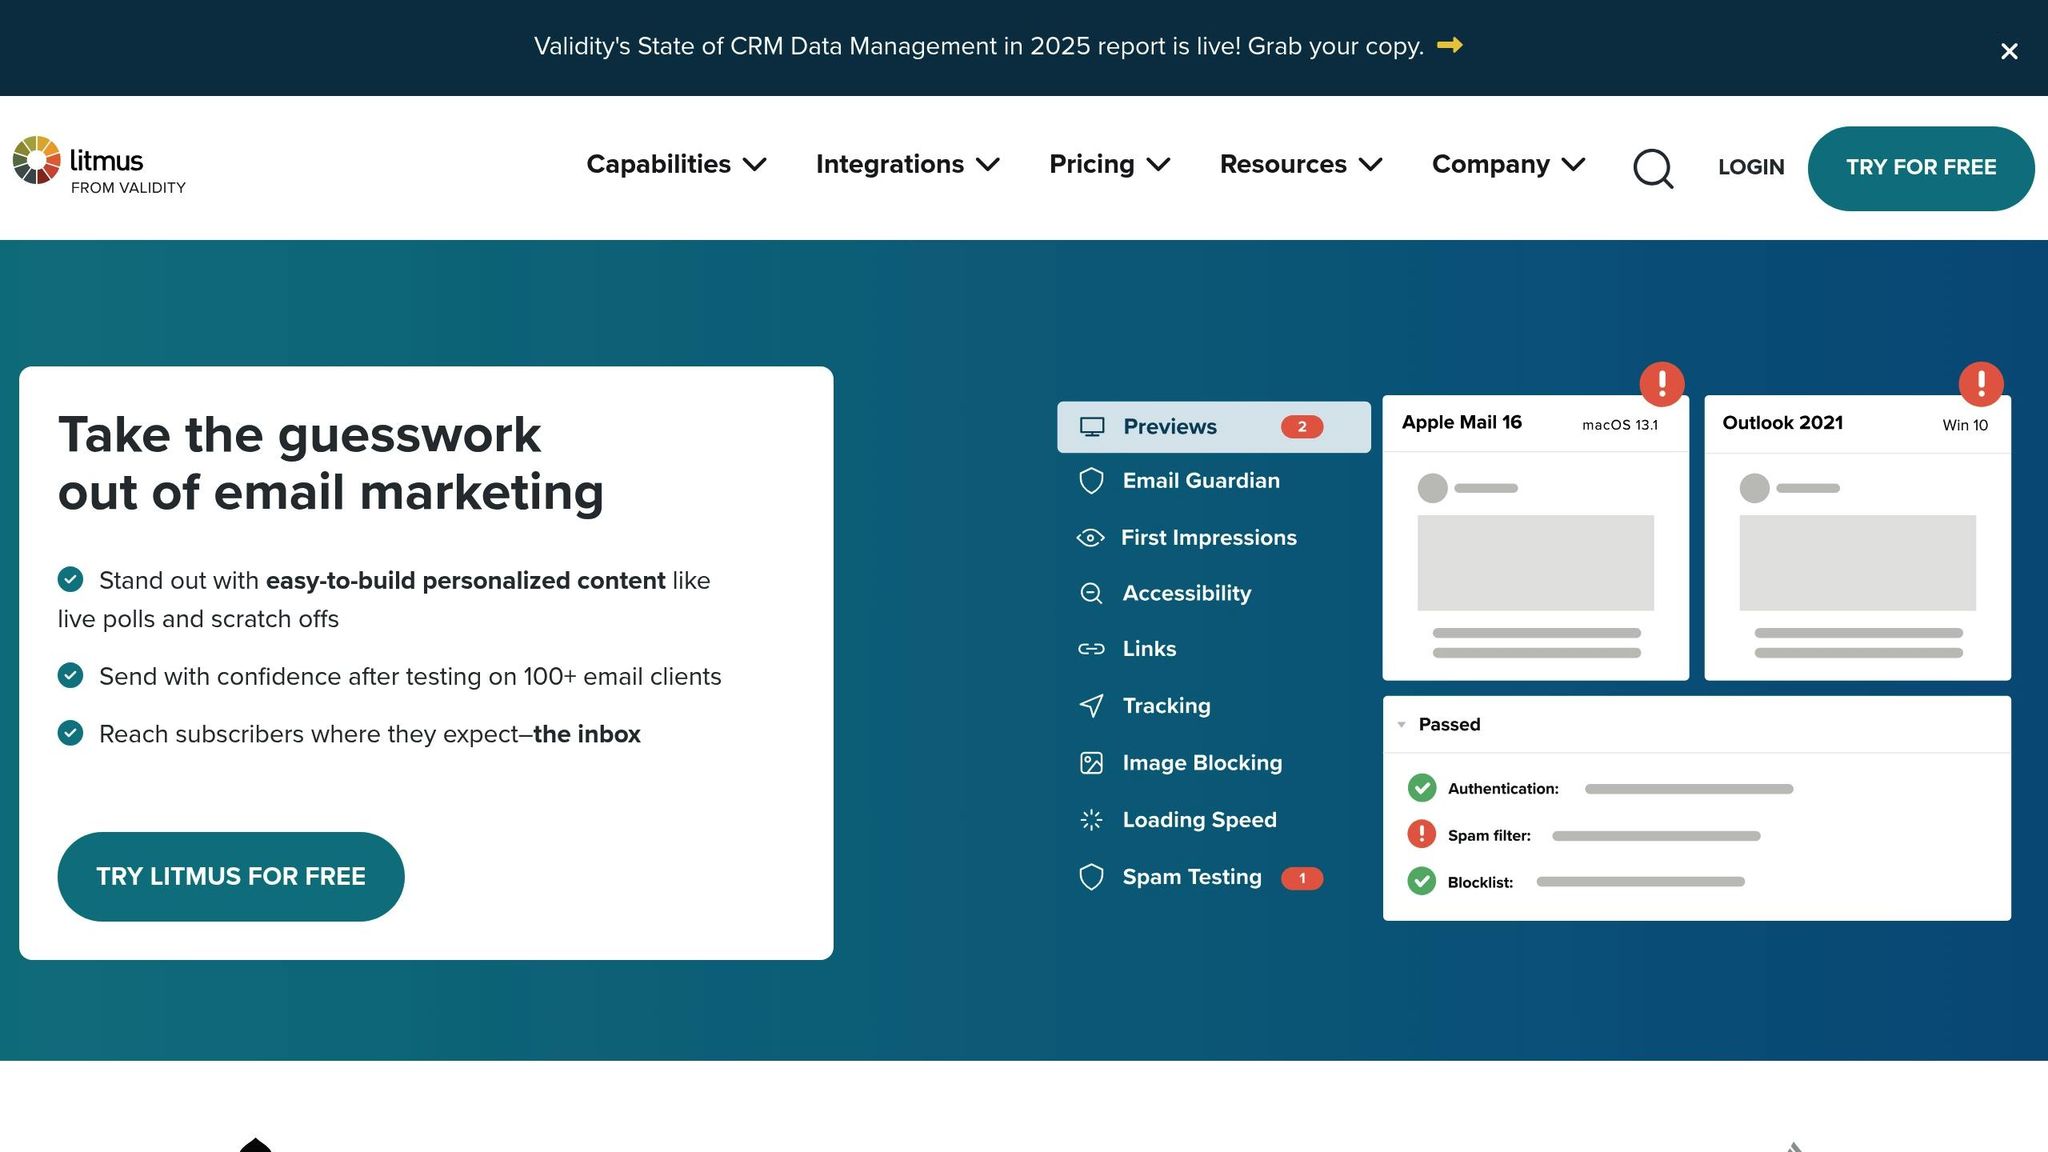
Task: Click the First Impressions eye icon
Action: [1090, 538]
